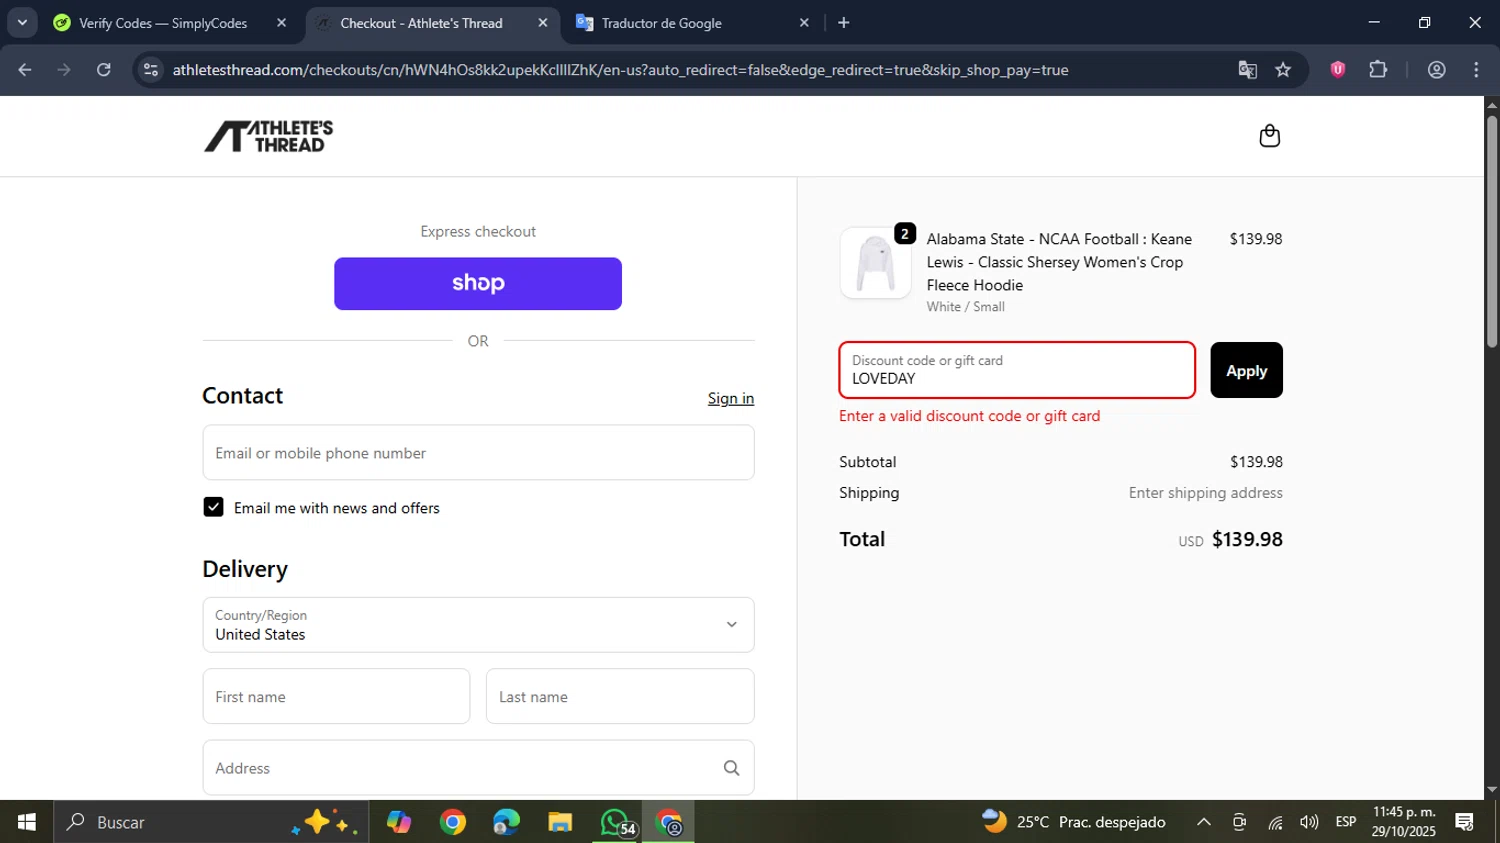Open the notification center icon

point(1465,822)
